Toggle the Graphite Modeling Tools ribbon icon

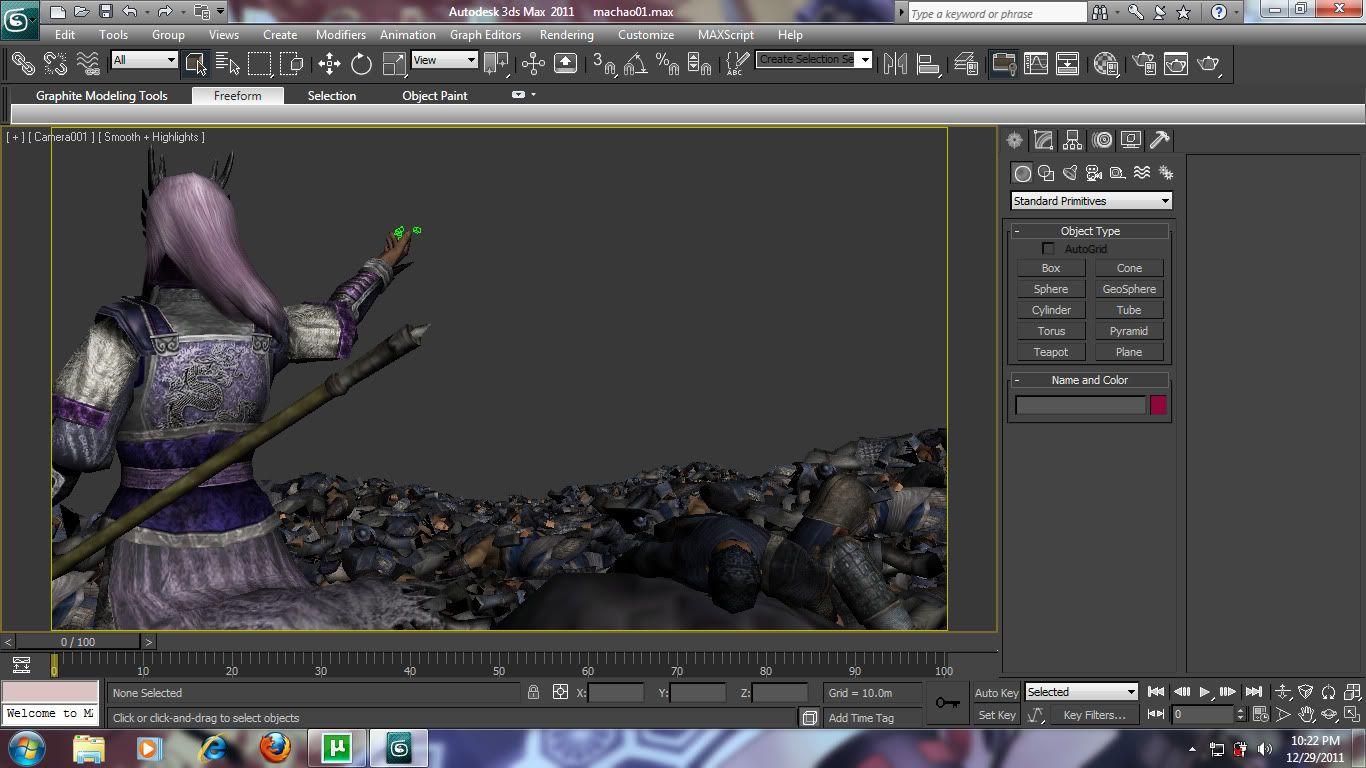coord(1003,63)
